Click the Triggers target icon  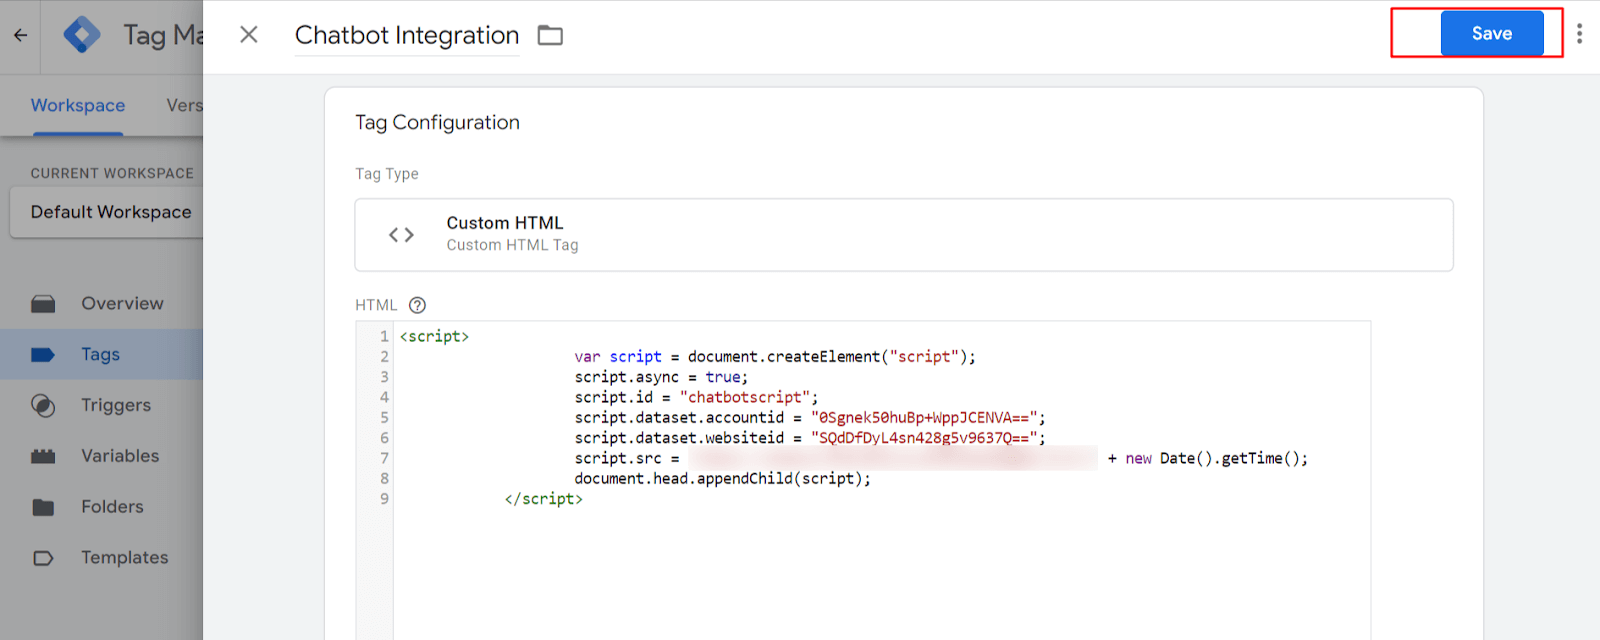[43, 405]
